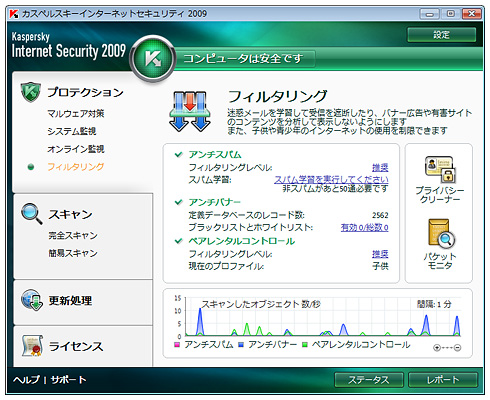Click 非スパムがあと50通必要です text
Viewport: 490px width, 400px height.
335,189
